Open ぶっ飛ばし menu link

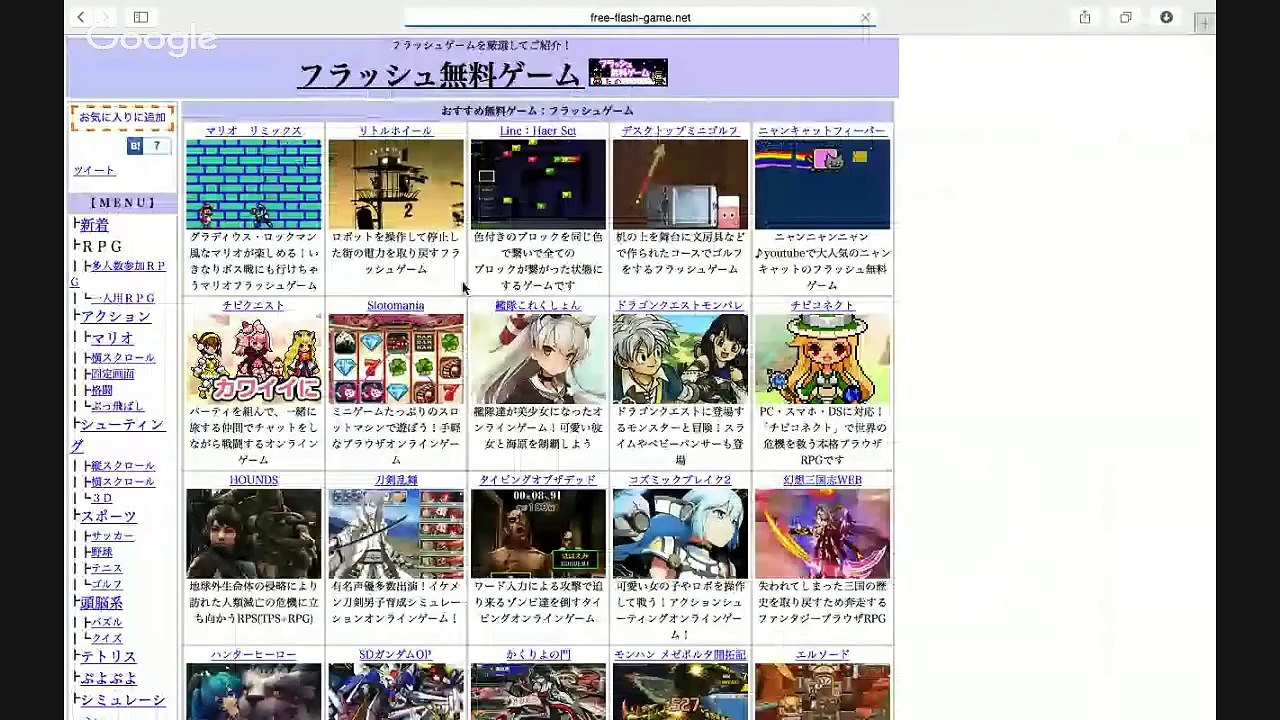pyautogui.click(x=118, y=406)
